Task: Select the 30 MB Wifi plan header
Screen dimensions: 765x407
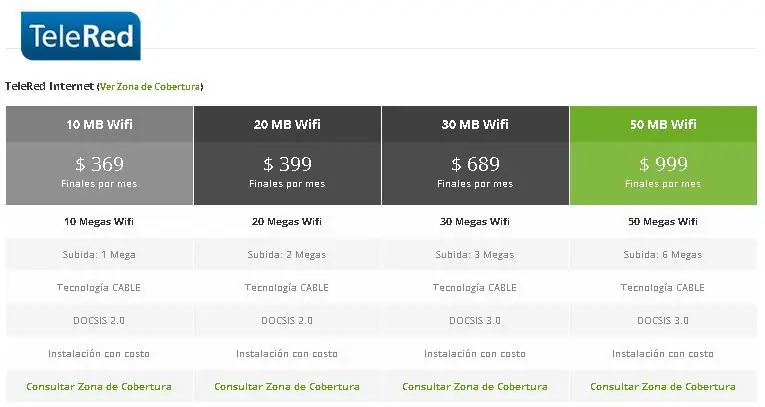Action: [475, 124]
